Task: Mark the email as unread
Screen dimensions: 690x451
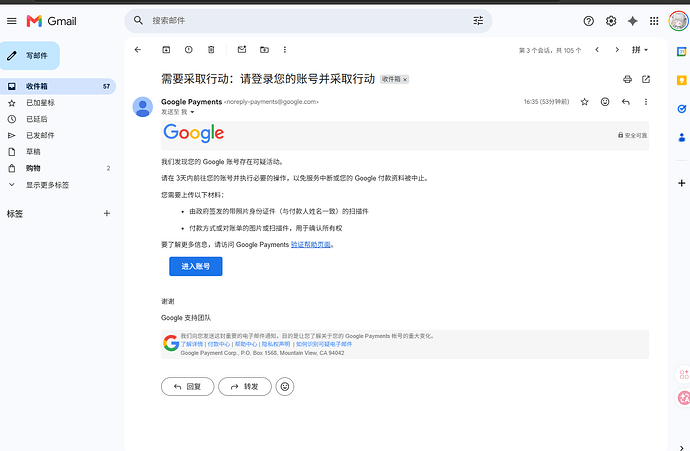Action: [242, 50]
